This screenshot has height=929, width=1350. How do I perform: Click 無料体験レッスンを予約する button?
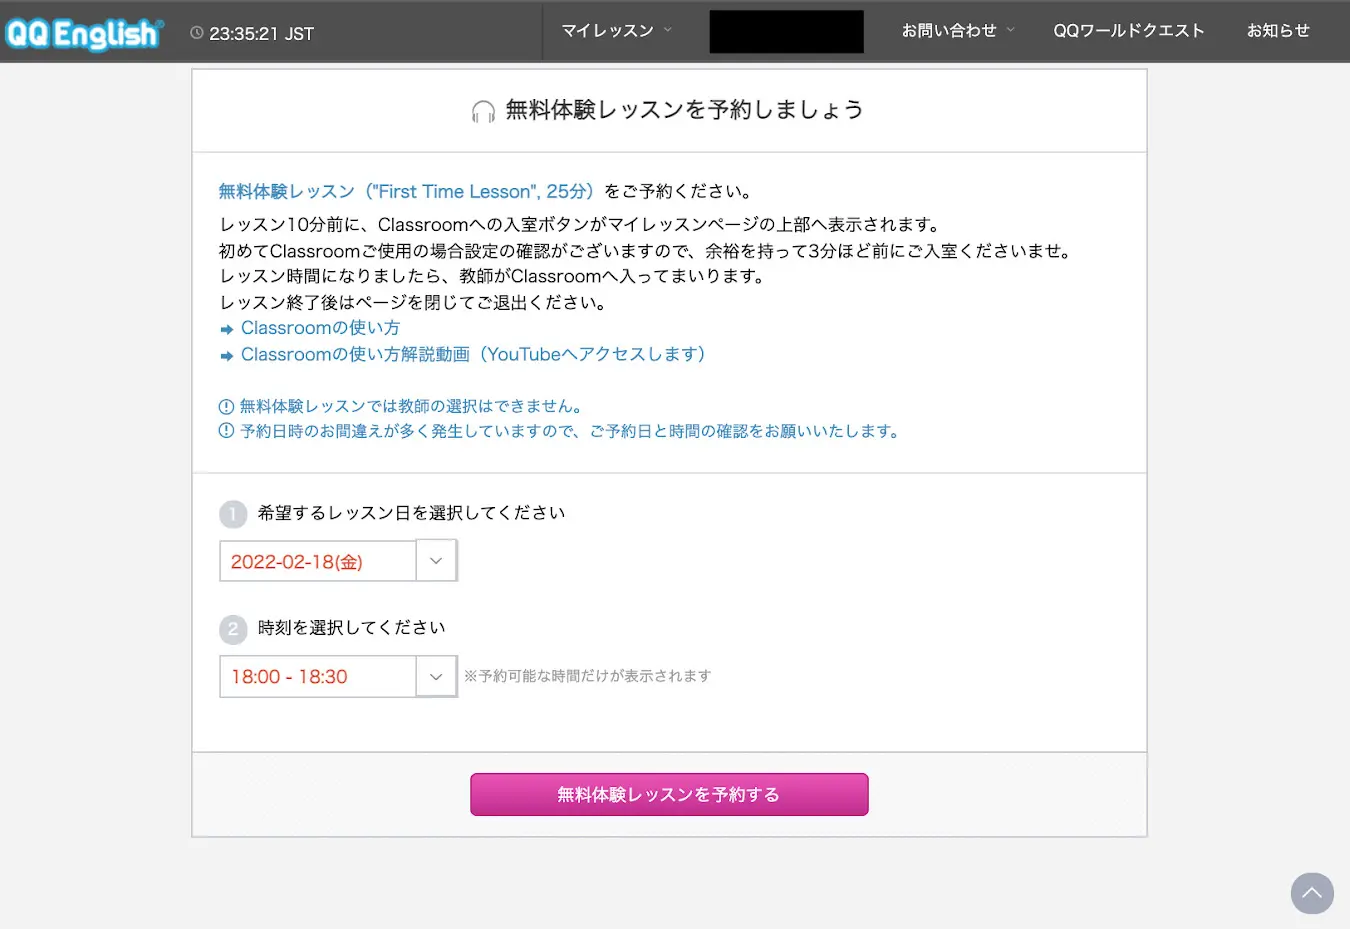tap(669, 794)
